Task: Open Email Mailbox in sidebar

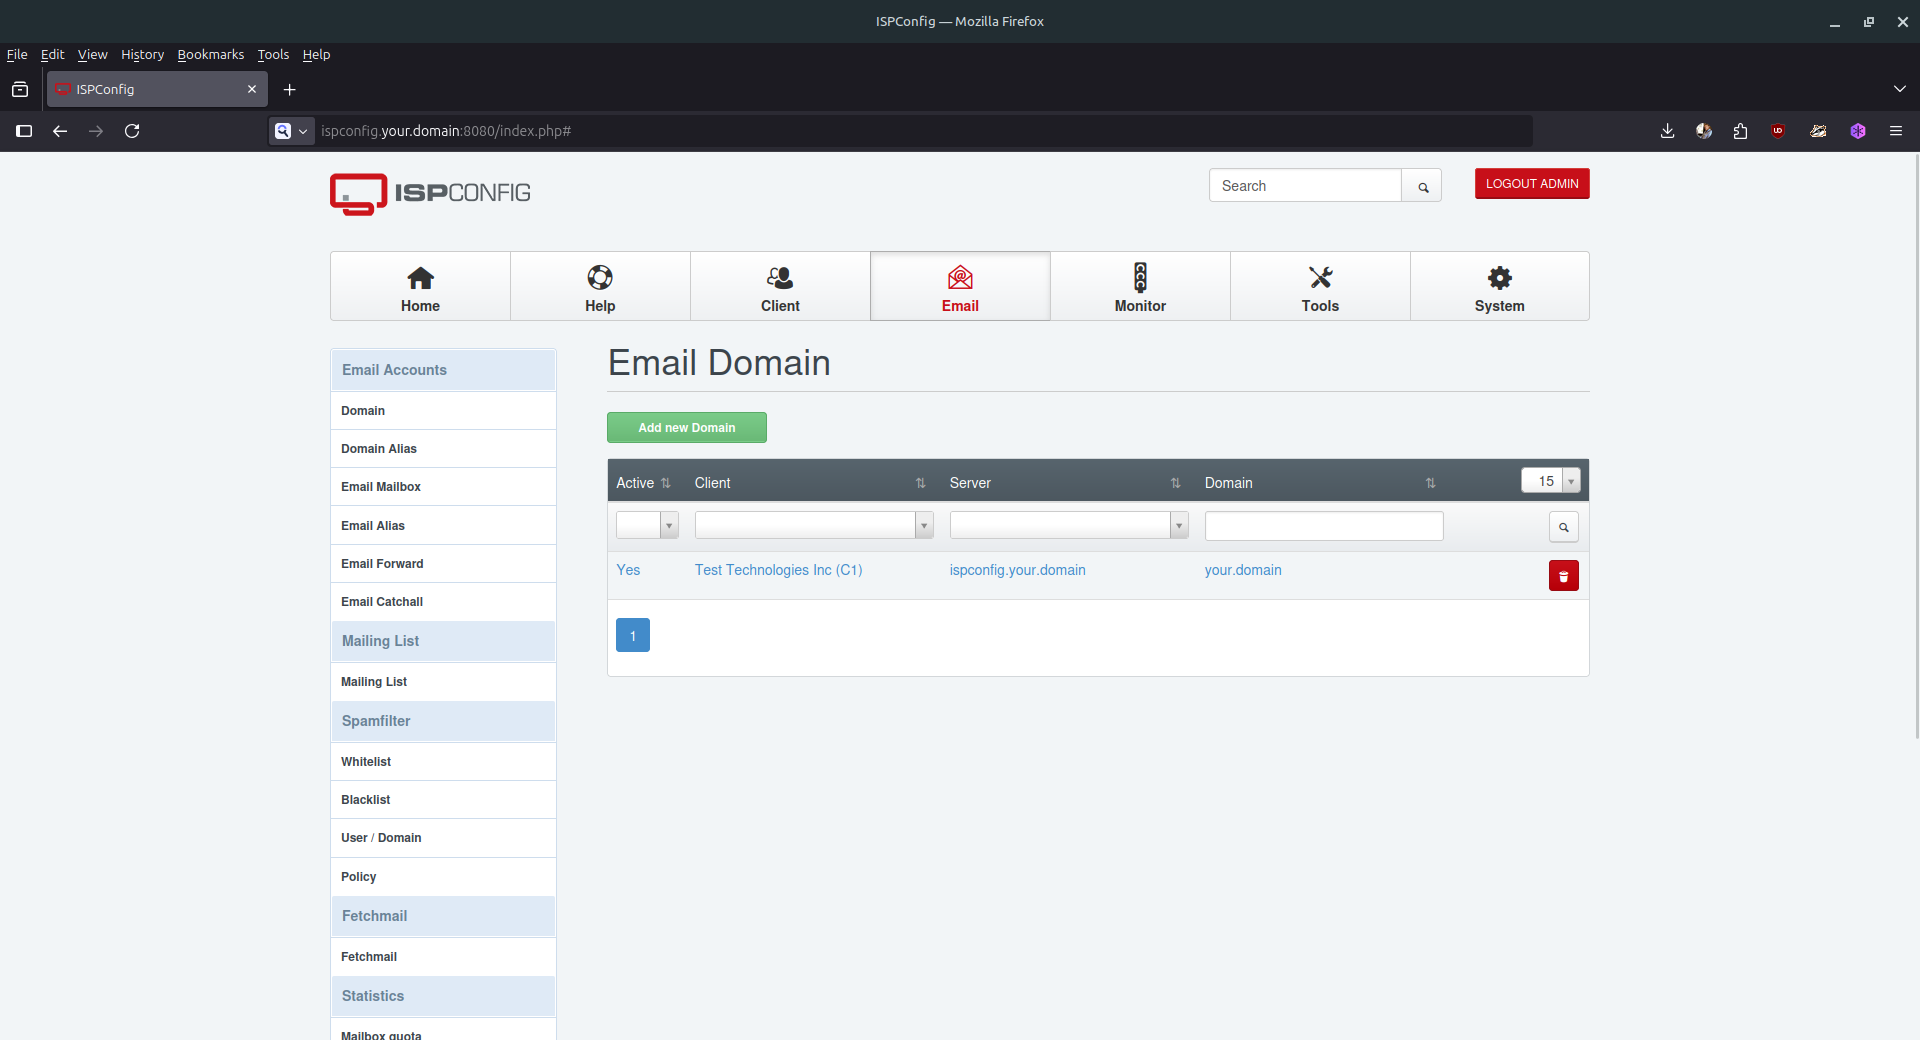Action: pyautogui.click(x=443, y=487)
